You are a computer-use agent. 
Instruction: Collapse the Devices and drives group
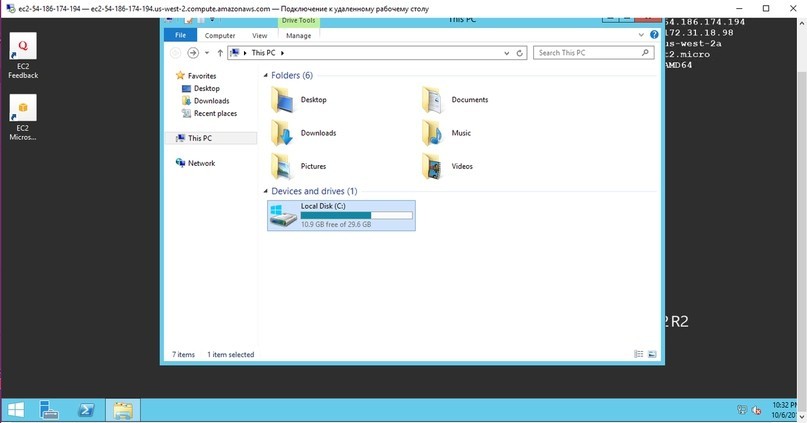266,191
